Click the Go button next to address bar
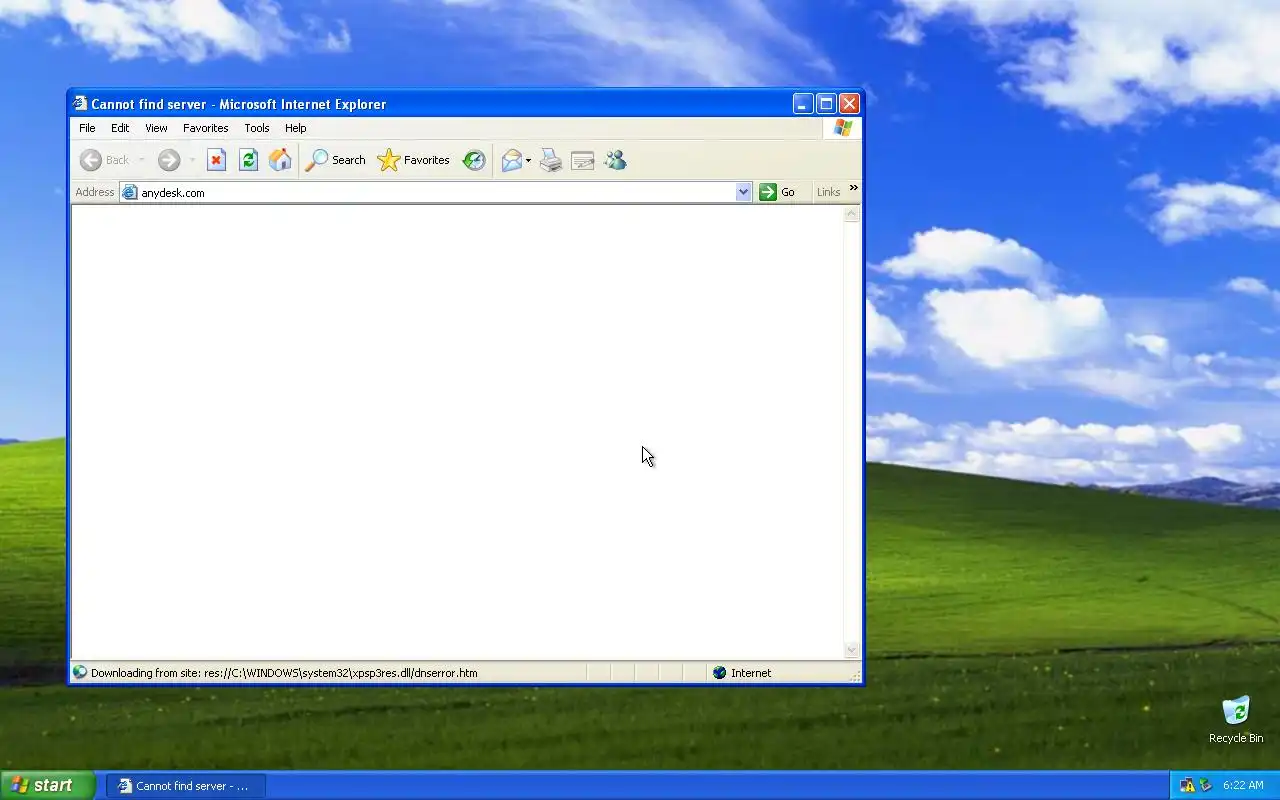The width and height of the screenshot is (1280, 800). (x=777, y=192)
